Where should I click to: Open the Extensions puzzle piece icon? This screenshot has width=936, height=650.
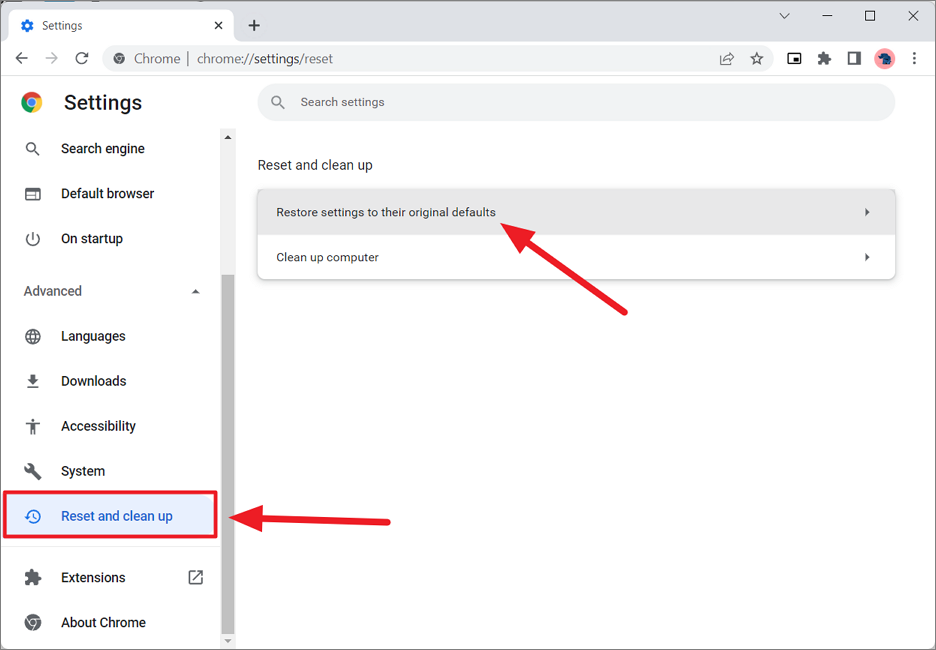tap(824, 59)
